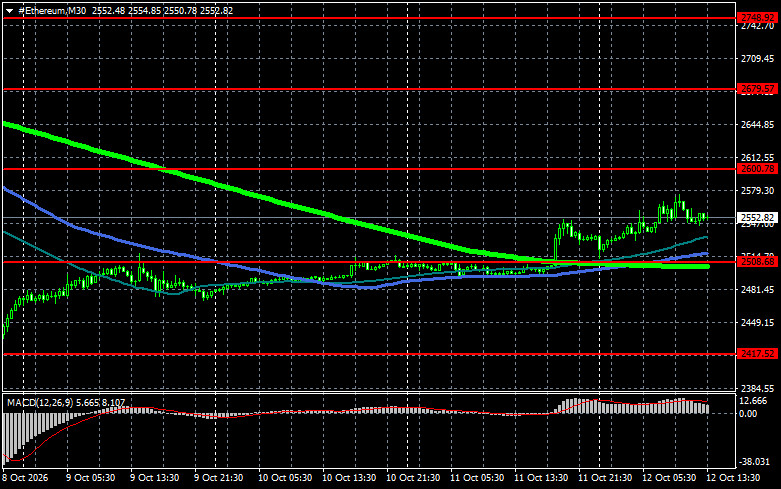781x489 pixels.
Task: Click the 12 Oct 13:30 time label
Action: tap(733, 478)
